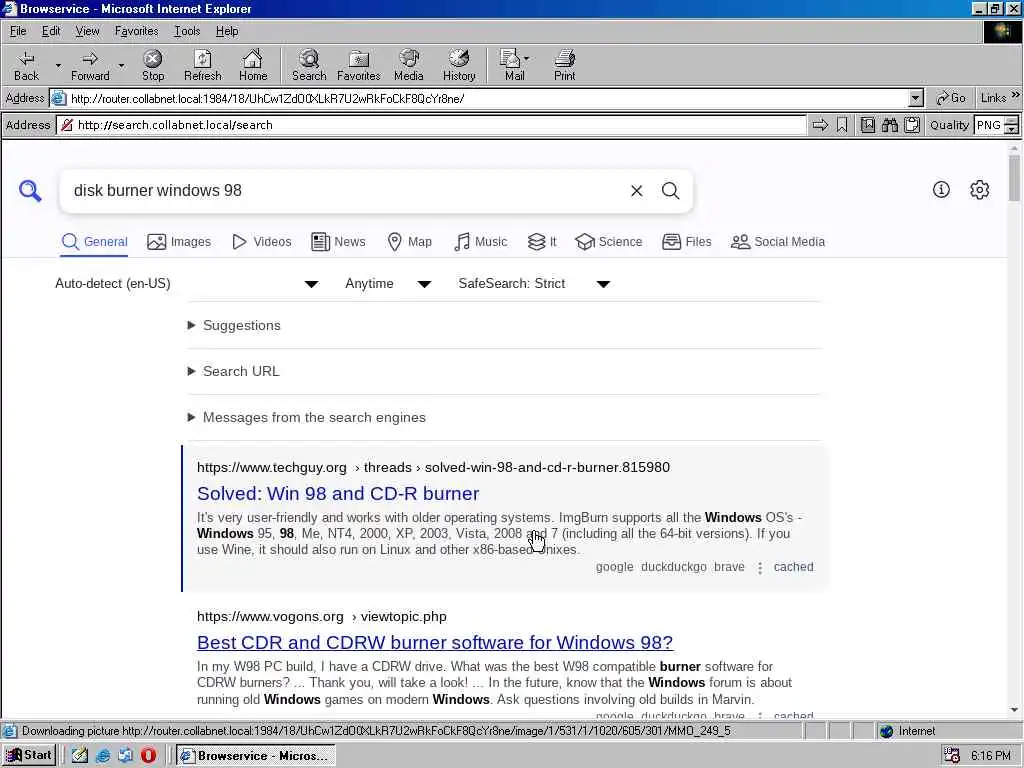
Task: Click duckduckgo link under techguy result
Action: [x=673, y=567]
